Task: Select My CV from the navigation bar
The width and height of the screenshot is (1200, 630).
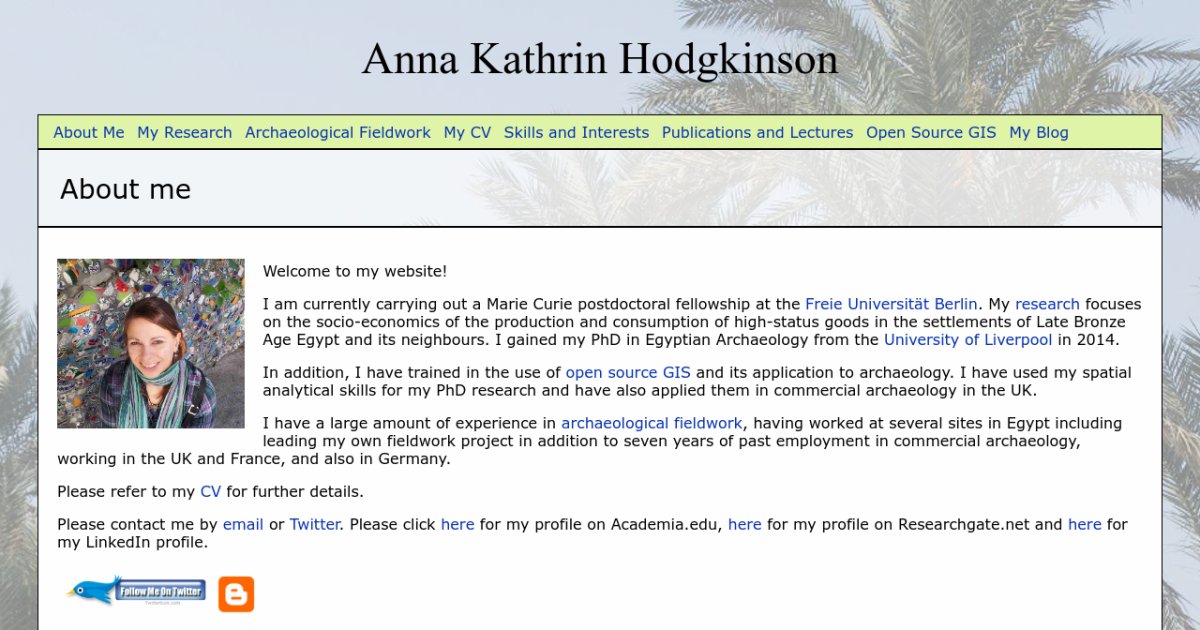Action: click(x=467, y=132)
